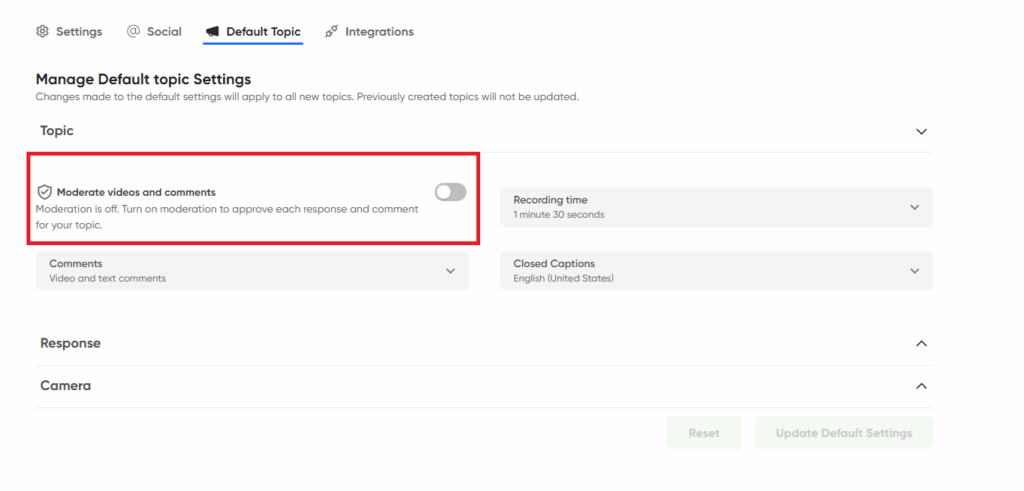
Task: Click the @ icon beside Social
Action: point(133,32)
